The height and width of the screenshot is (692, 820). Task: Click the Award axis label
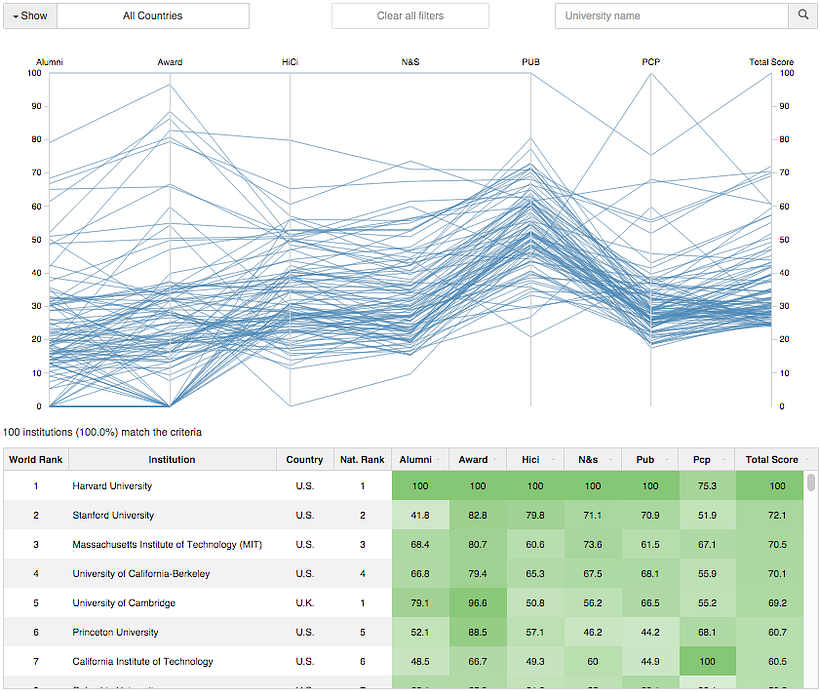click(x=170, y=62)
